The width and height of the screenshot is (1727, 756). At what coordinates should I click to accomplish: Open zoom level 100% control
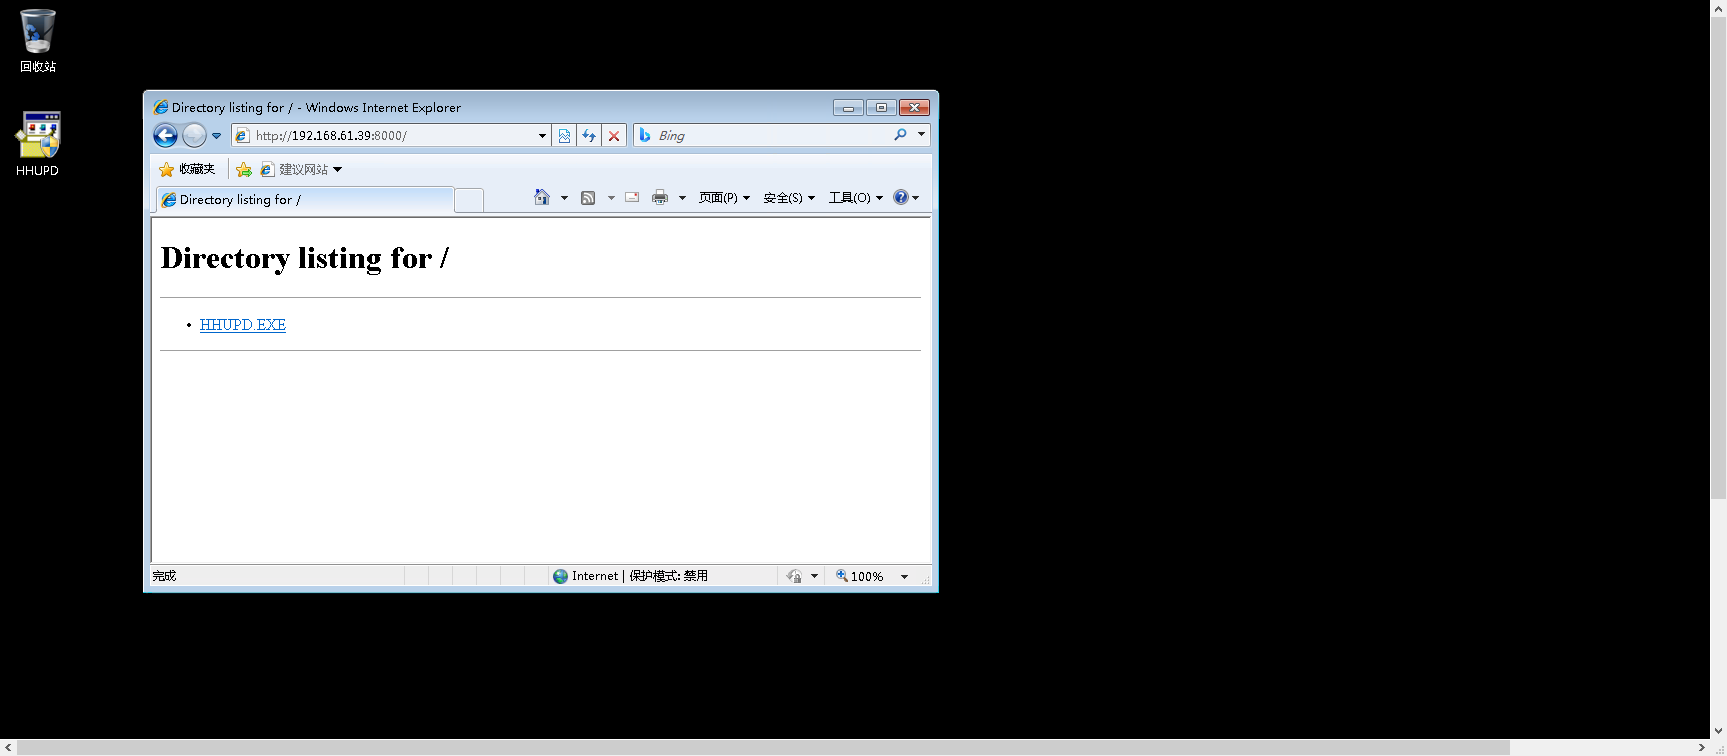861,576
